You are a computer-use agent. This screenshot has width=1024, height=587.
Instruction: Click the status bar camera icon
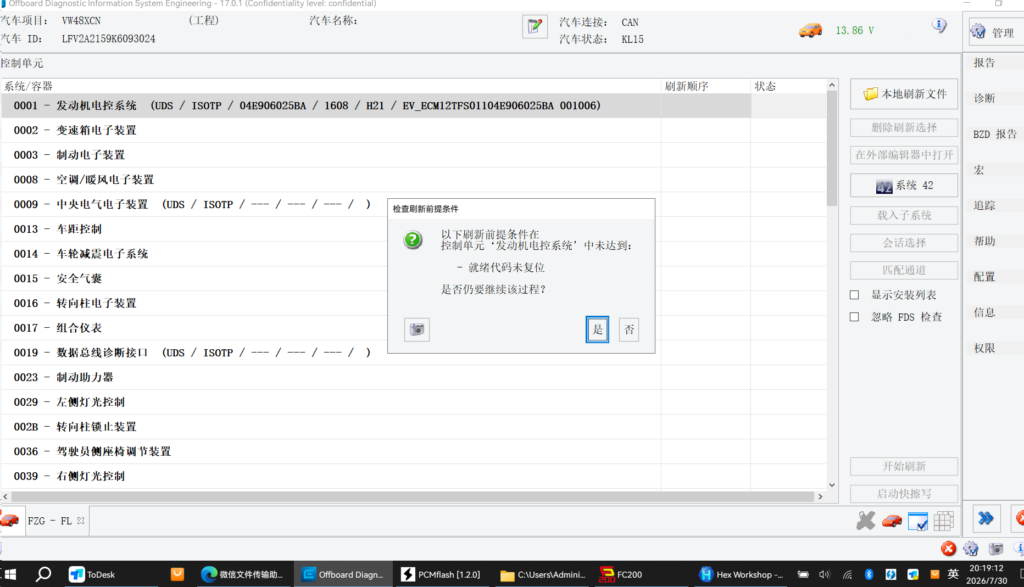coord(995,548)
